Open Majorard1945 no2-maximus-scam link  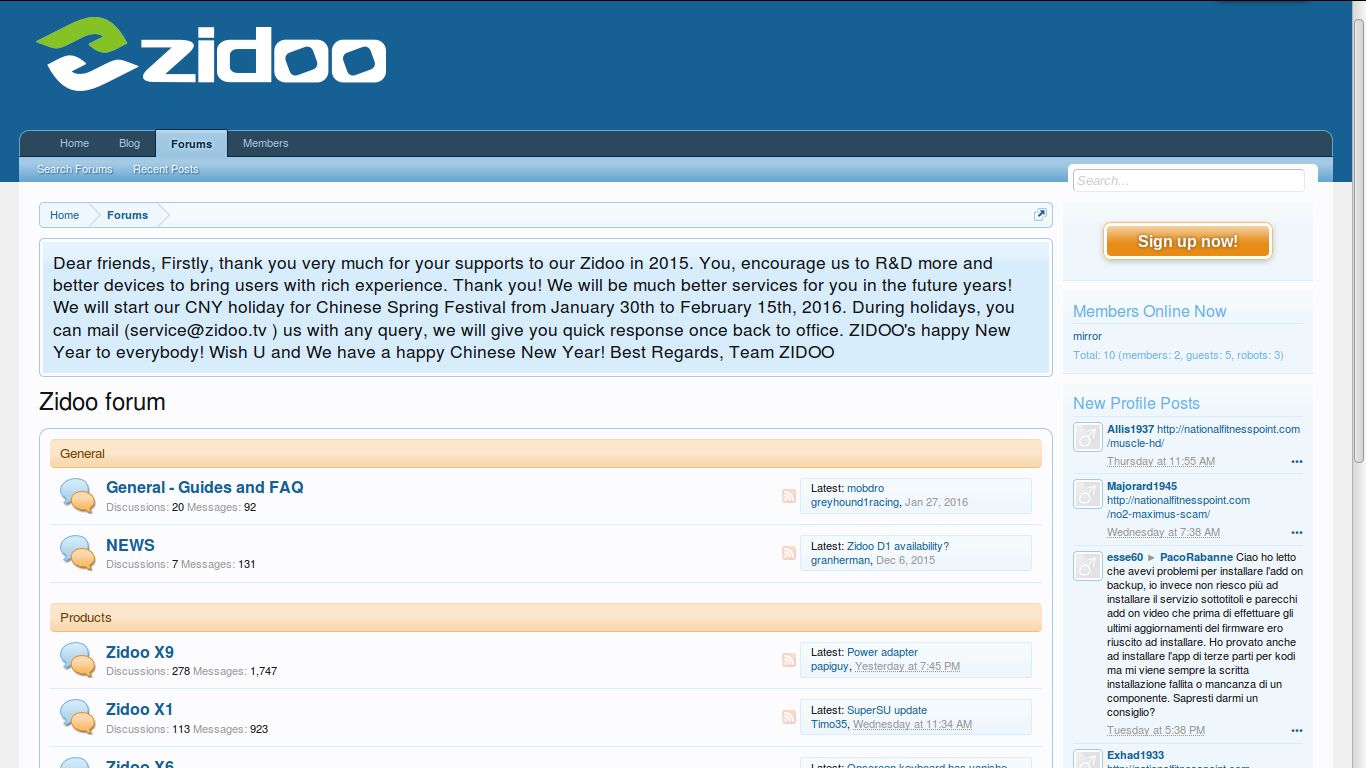pyautogui.click(x=1178, y=507)
